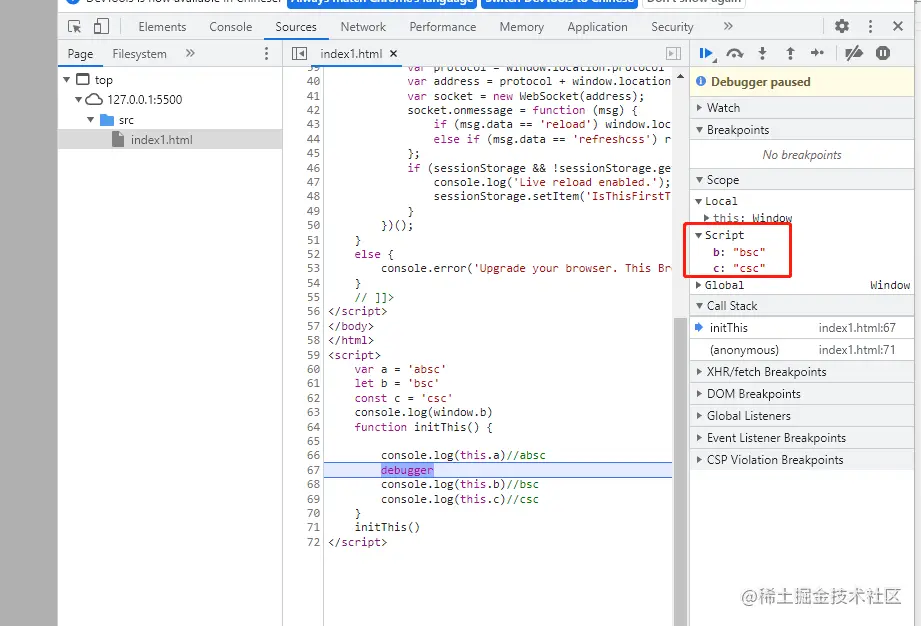Collapse the Local scope
921x626 pixels.
698,201
